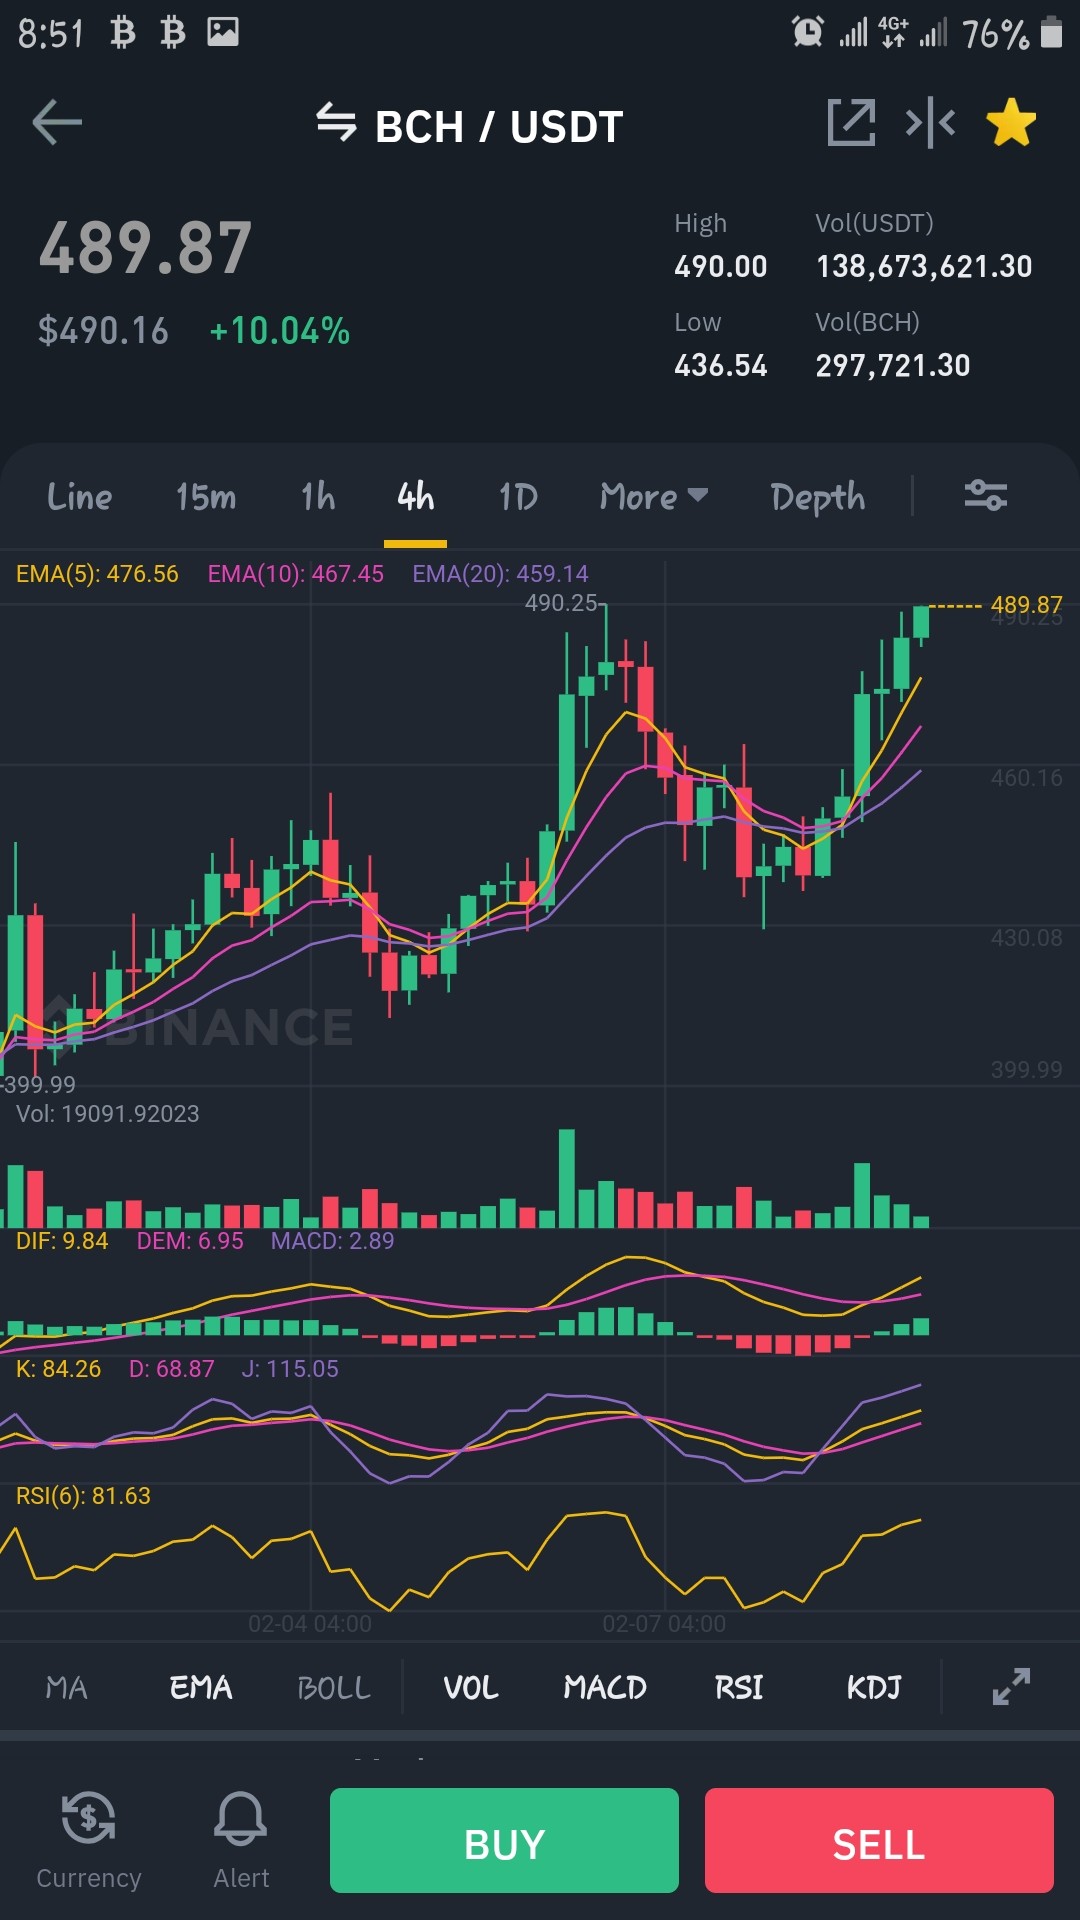Open the Depth chart tab
Viewport: 1080px width, 1920px height.
(818, 497)
